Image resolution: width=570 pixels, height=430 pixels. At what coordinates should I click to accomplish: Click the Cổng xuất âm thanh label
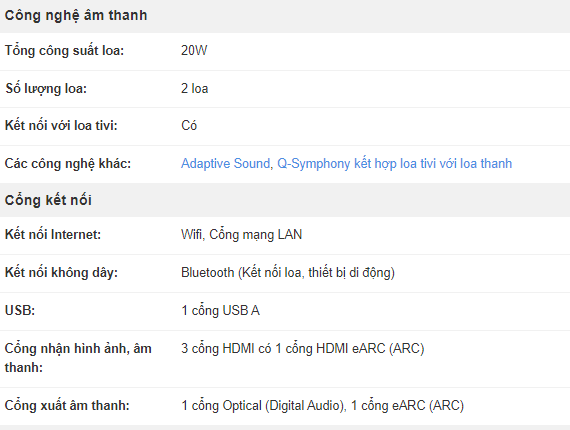[67, 405]
